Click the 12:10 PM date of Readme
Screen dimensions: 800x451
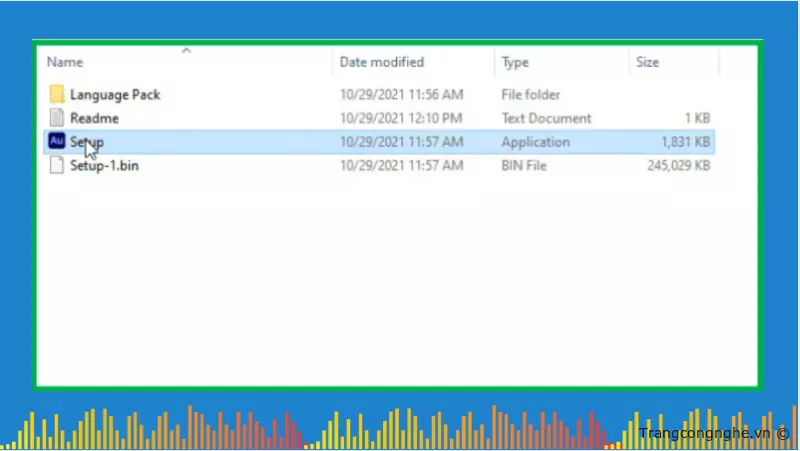(401, 118)
